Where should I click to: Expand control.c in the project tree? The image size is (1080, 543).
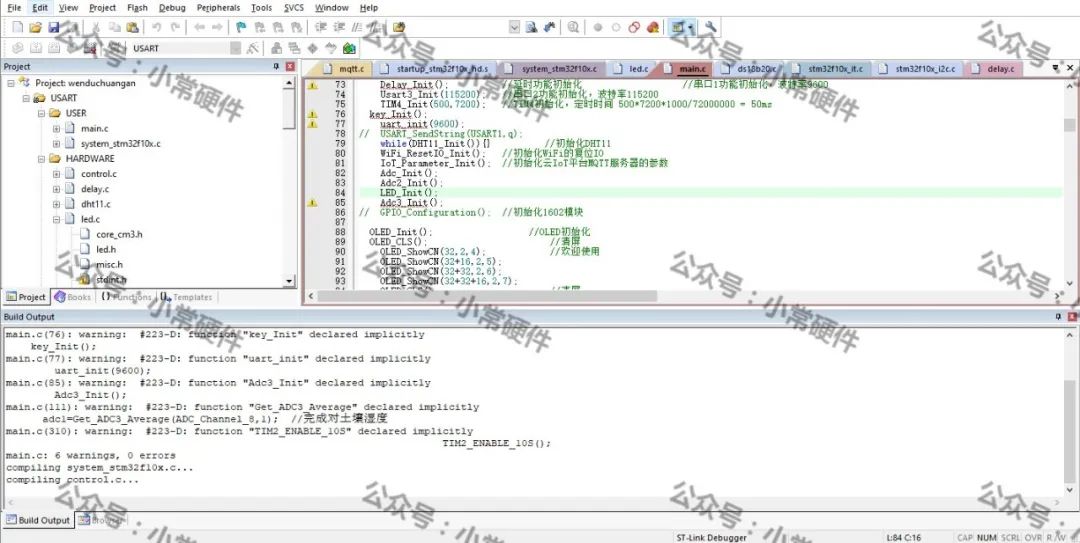click(x=56, y=174)
